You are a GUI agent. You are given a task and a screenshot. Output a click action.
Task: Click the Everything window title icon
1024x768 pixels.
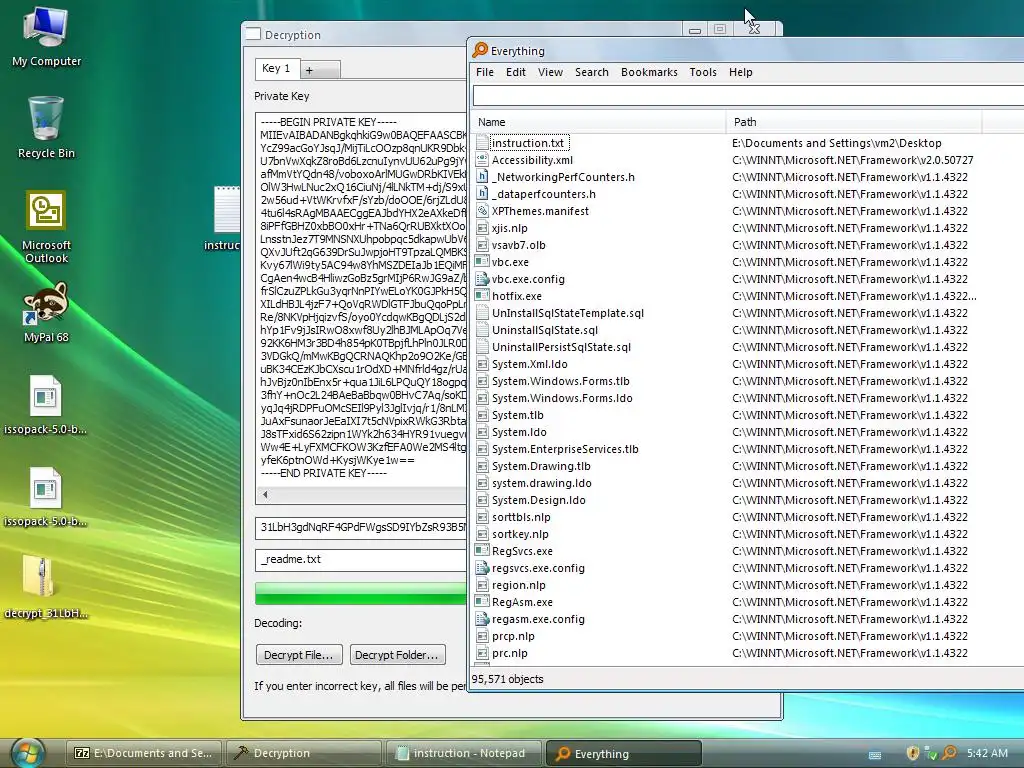click(x=481, y=50)
